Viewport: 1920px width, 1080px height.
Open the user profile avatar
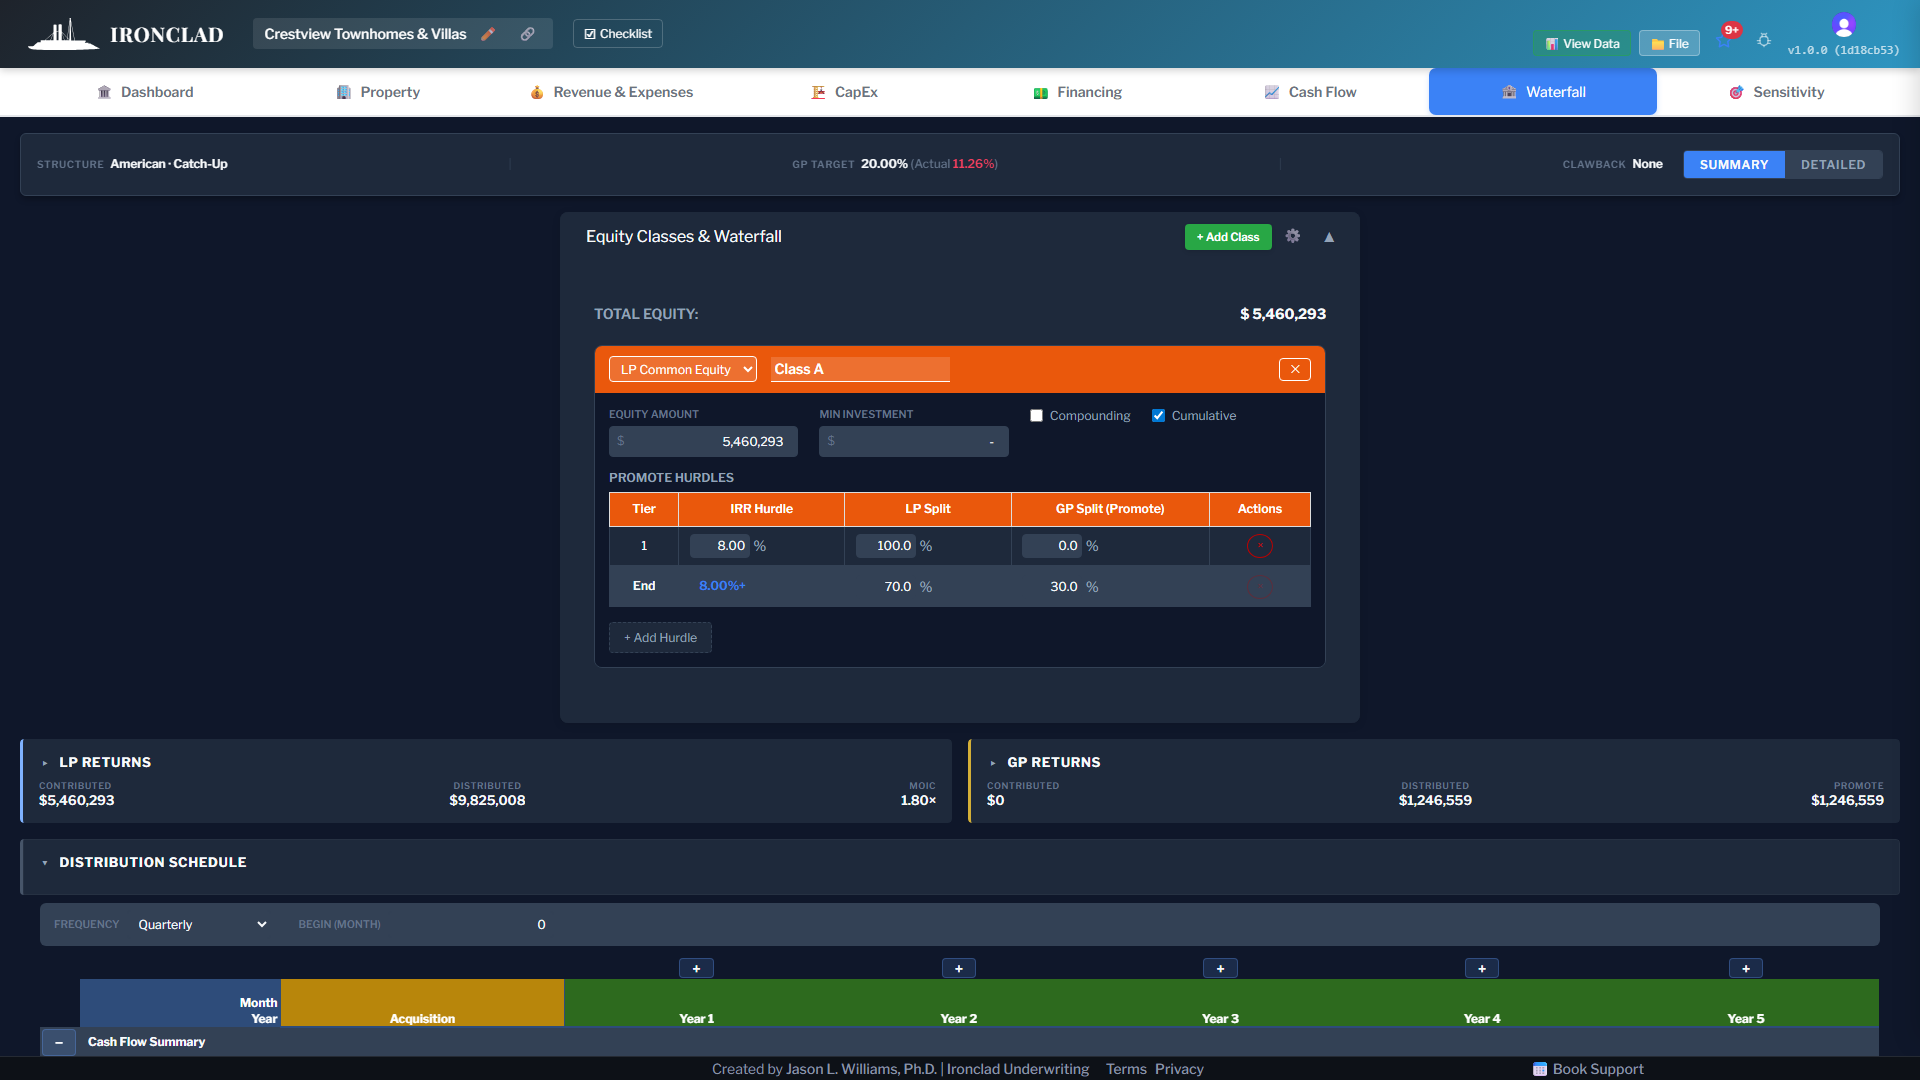click(x=1843, y=24)
